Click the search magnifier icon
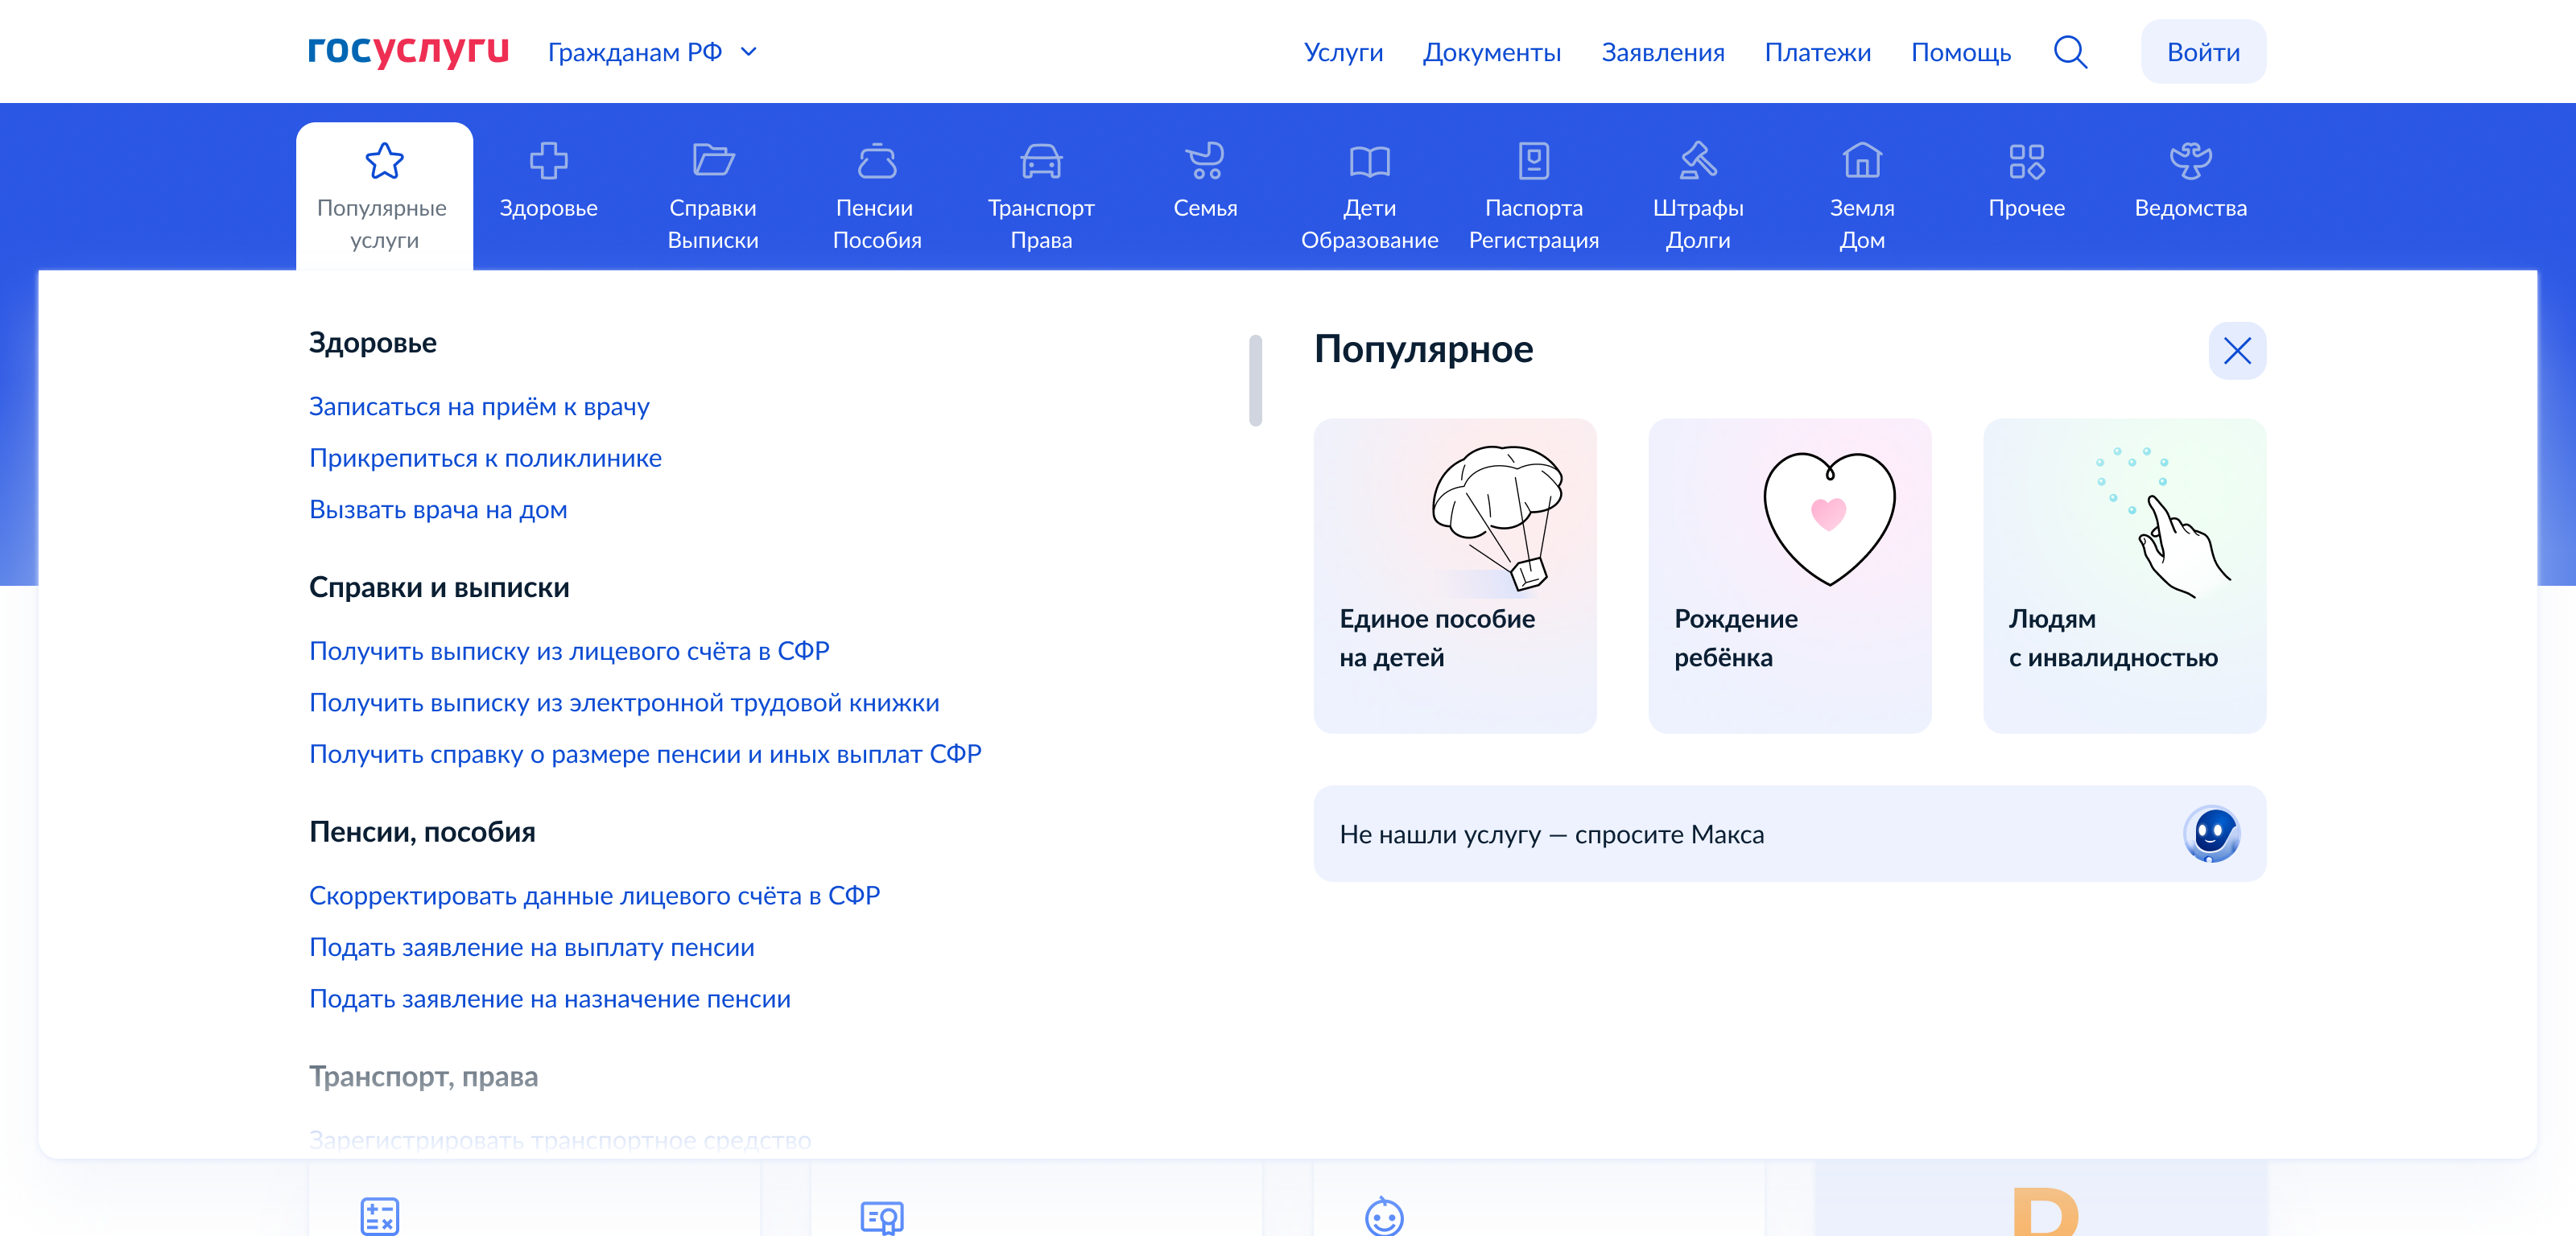The height and width of the screenshot is (1236, 2576). (x=2070, y=52)
